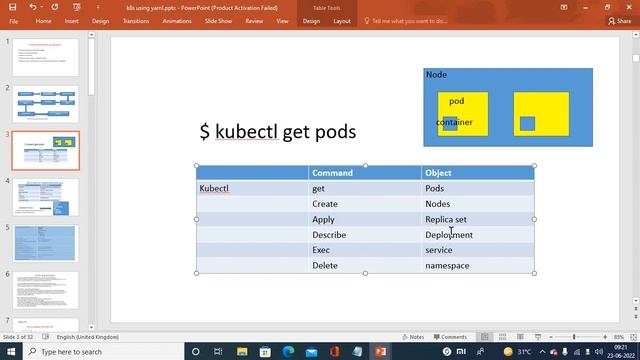
Task: Click slide panel scroll up arrow
Action: click(x=91, y=35)
